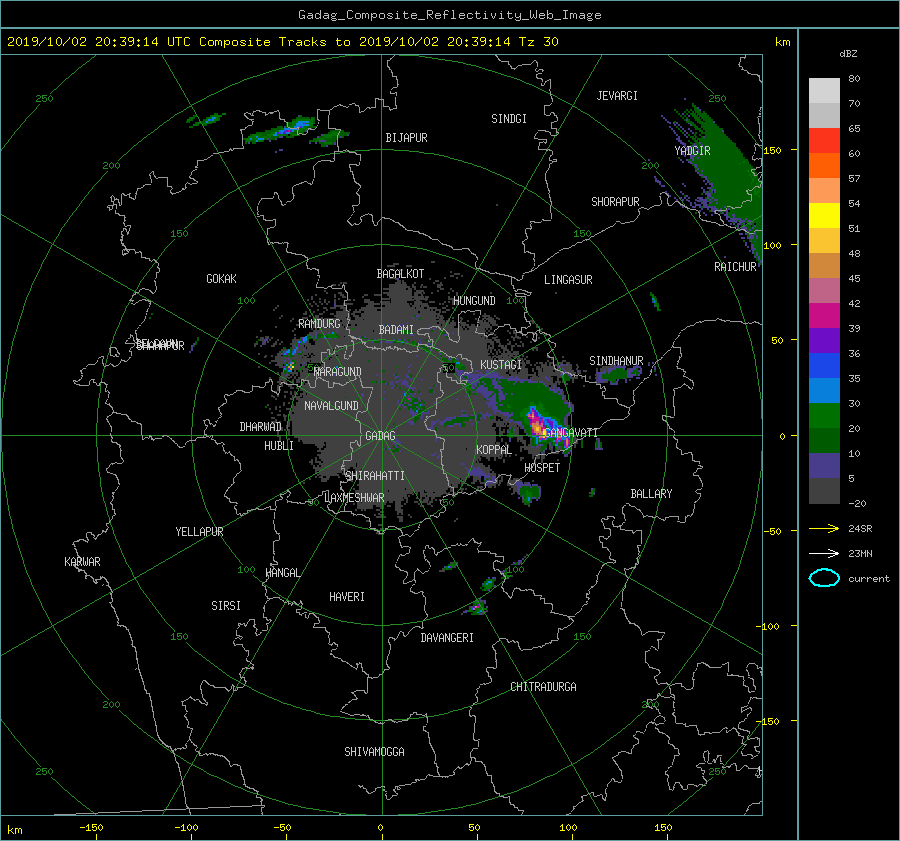This screenshot has height=841, width=900.
Task: Click the 'dBZ' legend heading
Action: coord(848,53)
